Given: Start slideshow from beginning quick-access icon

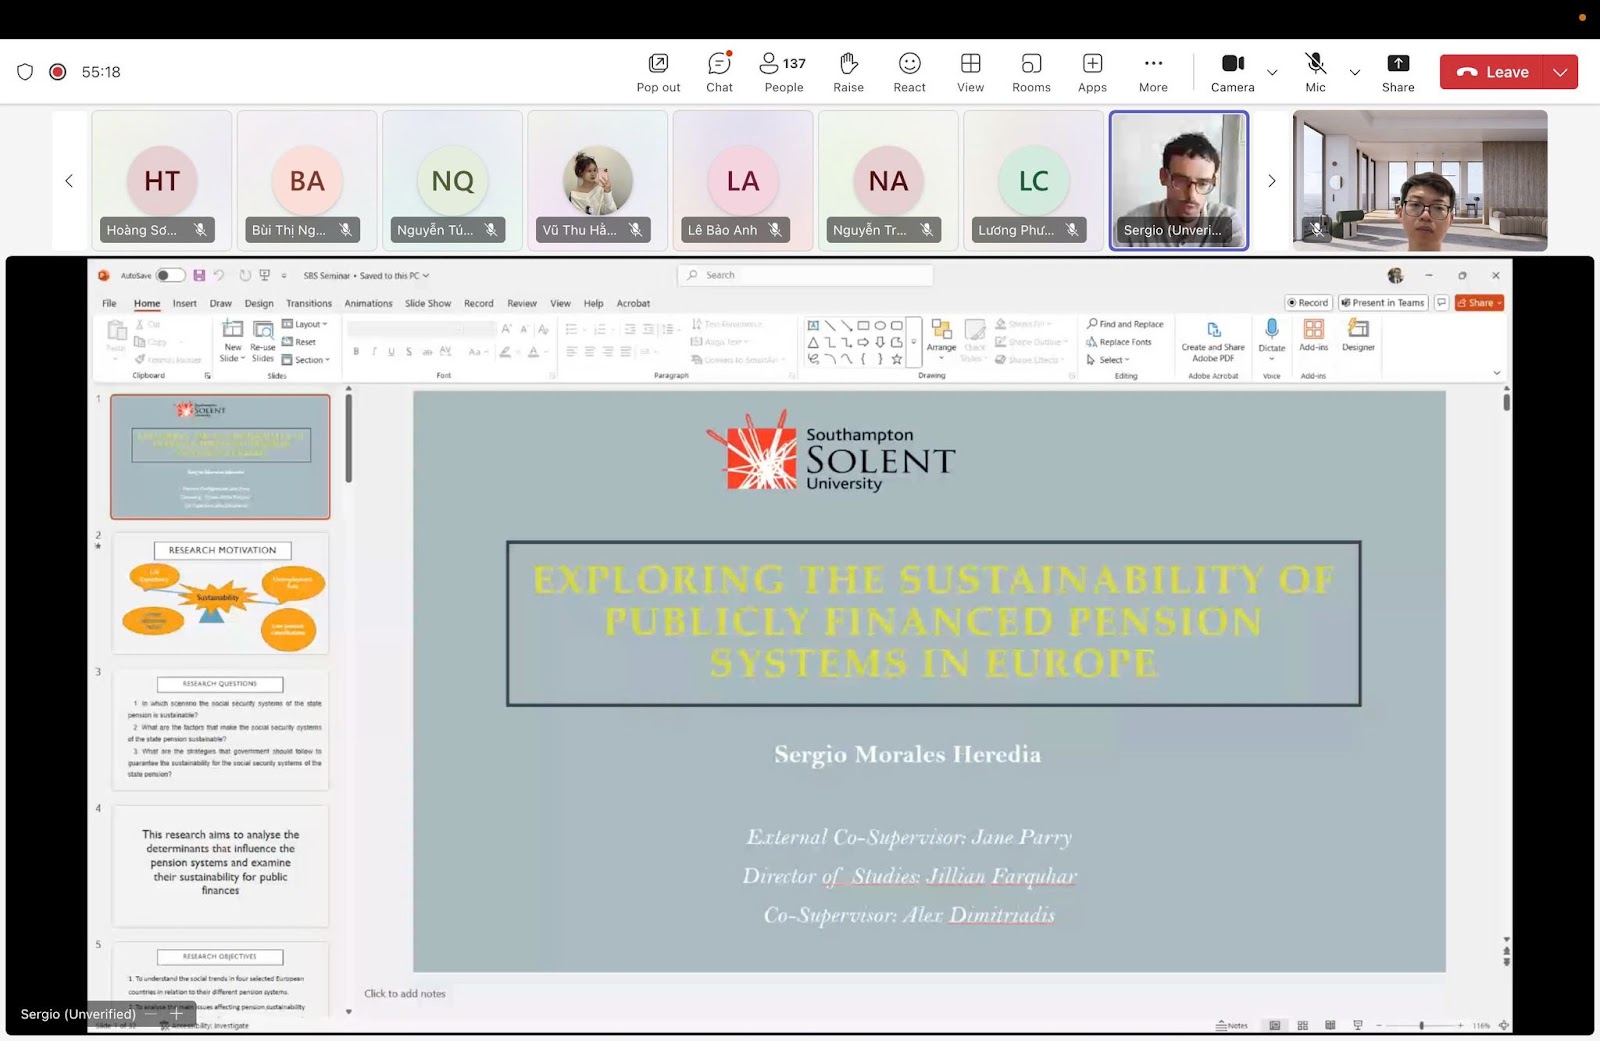Looking at the screenshot, I should (264, 275).
